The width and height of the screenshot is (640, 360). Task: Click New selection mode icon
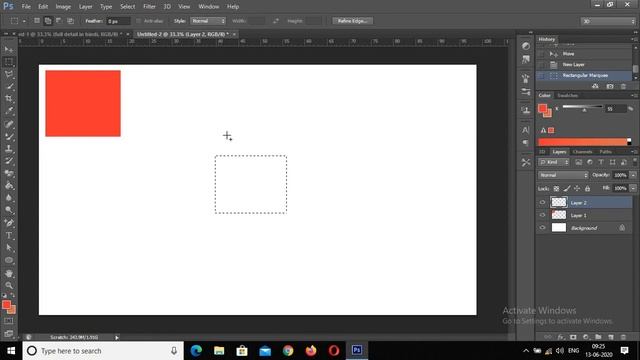pos(37,21)
